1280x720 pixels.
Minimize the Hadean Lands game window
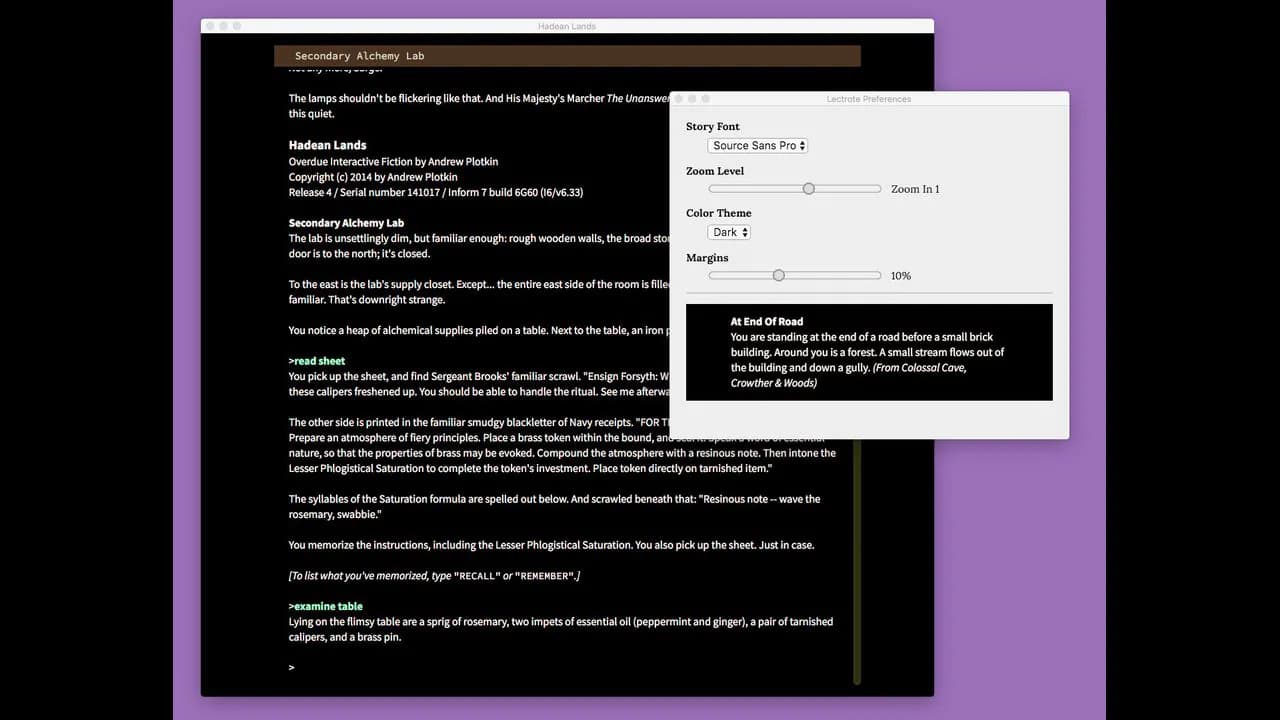(224, 26)
